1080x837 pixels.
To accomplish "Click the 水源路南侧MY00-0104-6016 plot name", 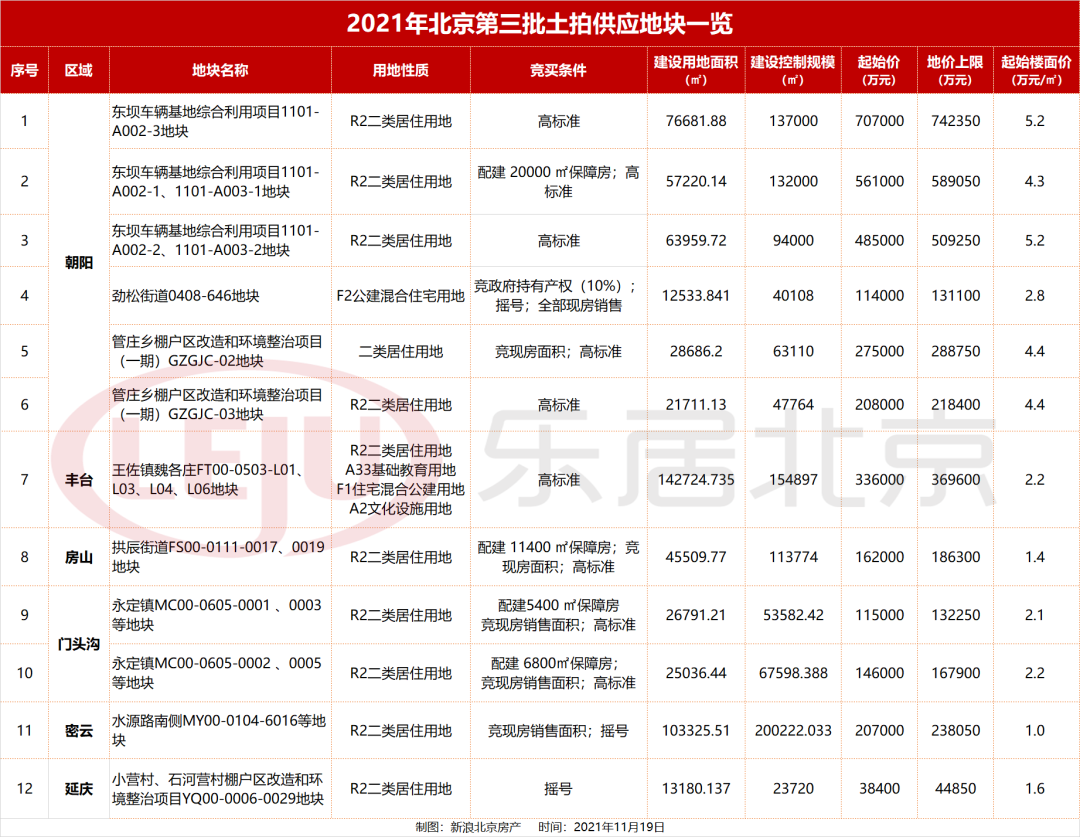I will pos(218,731).
